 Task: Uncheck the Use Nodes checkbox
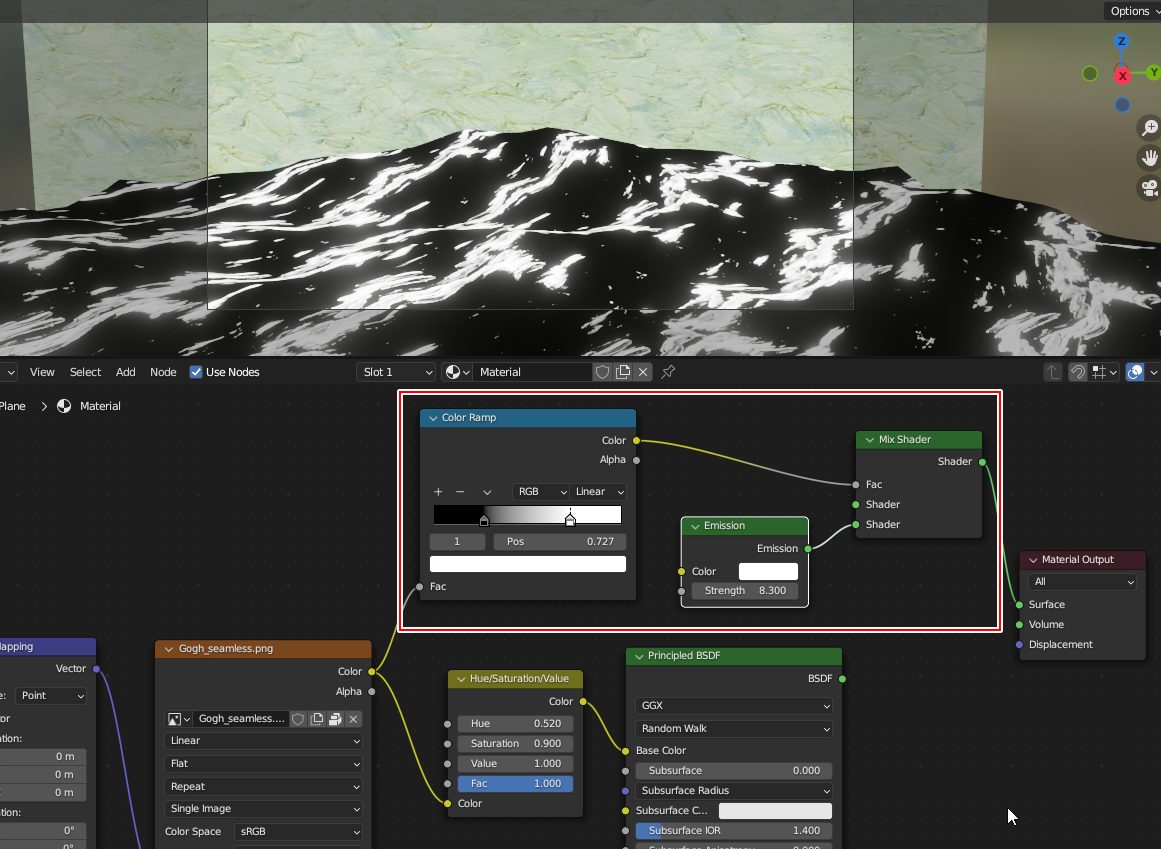click(197, 372)
